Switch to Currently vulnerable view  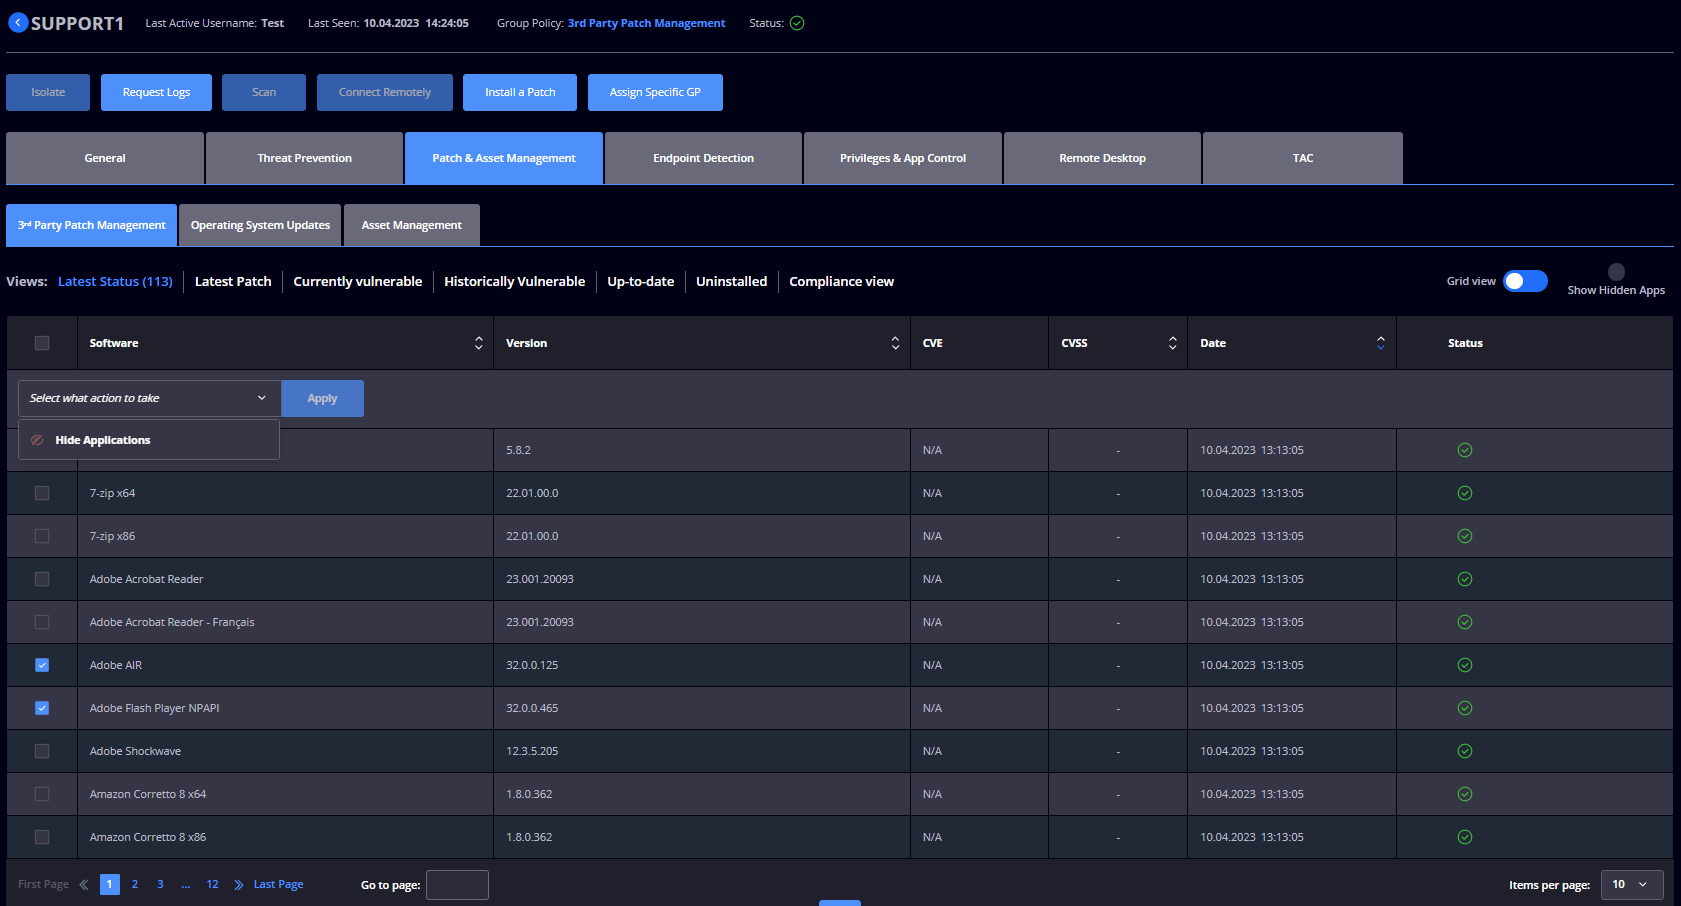[358, 281]
